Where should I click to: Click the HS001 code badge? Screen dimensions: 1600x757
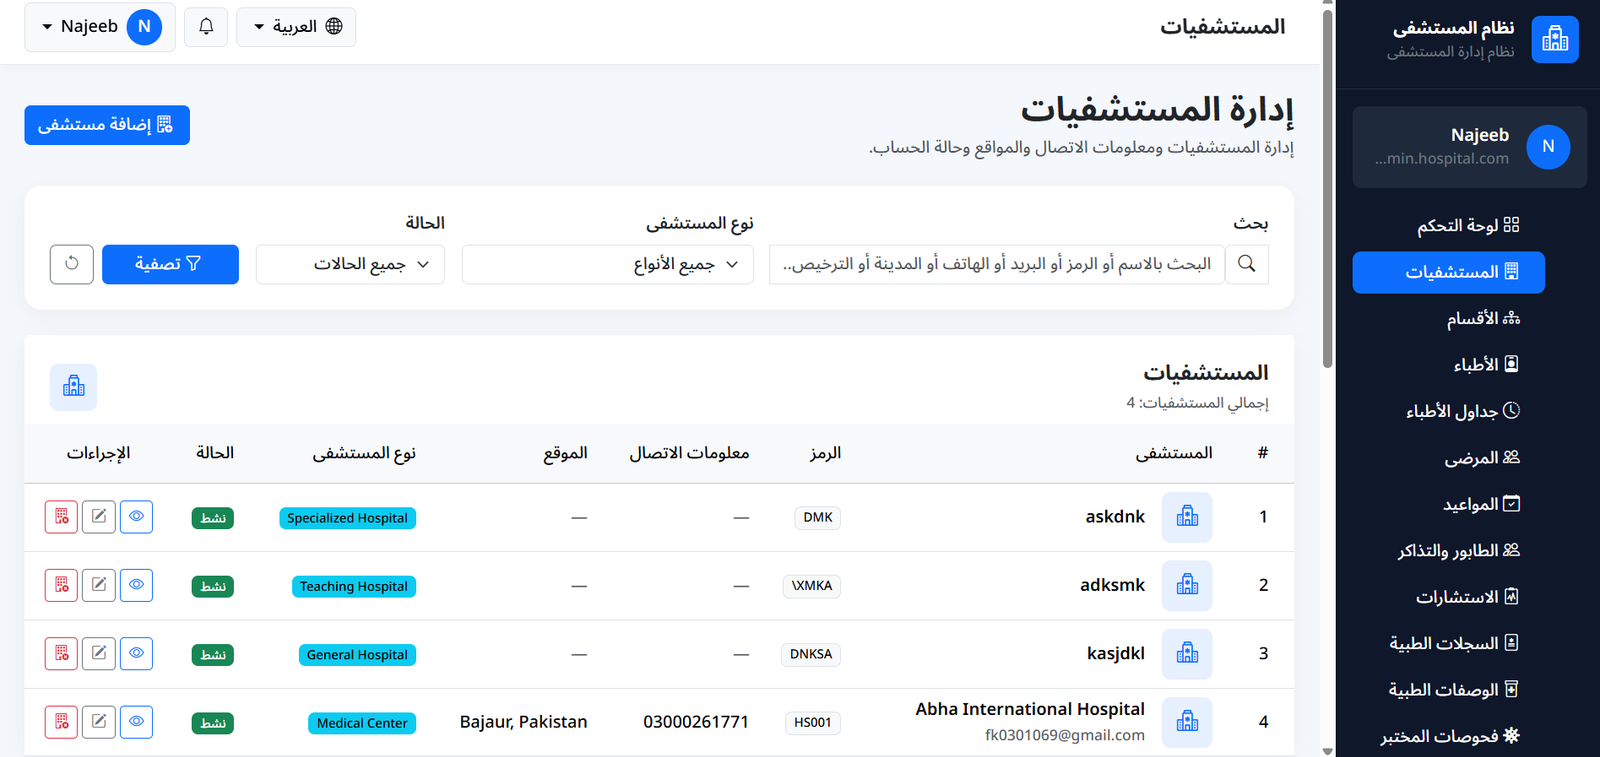[x=813, y=722]
